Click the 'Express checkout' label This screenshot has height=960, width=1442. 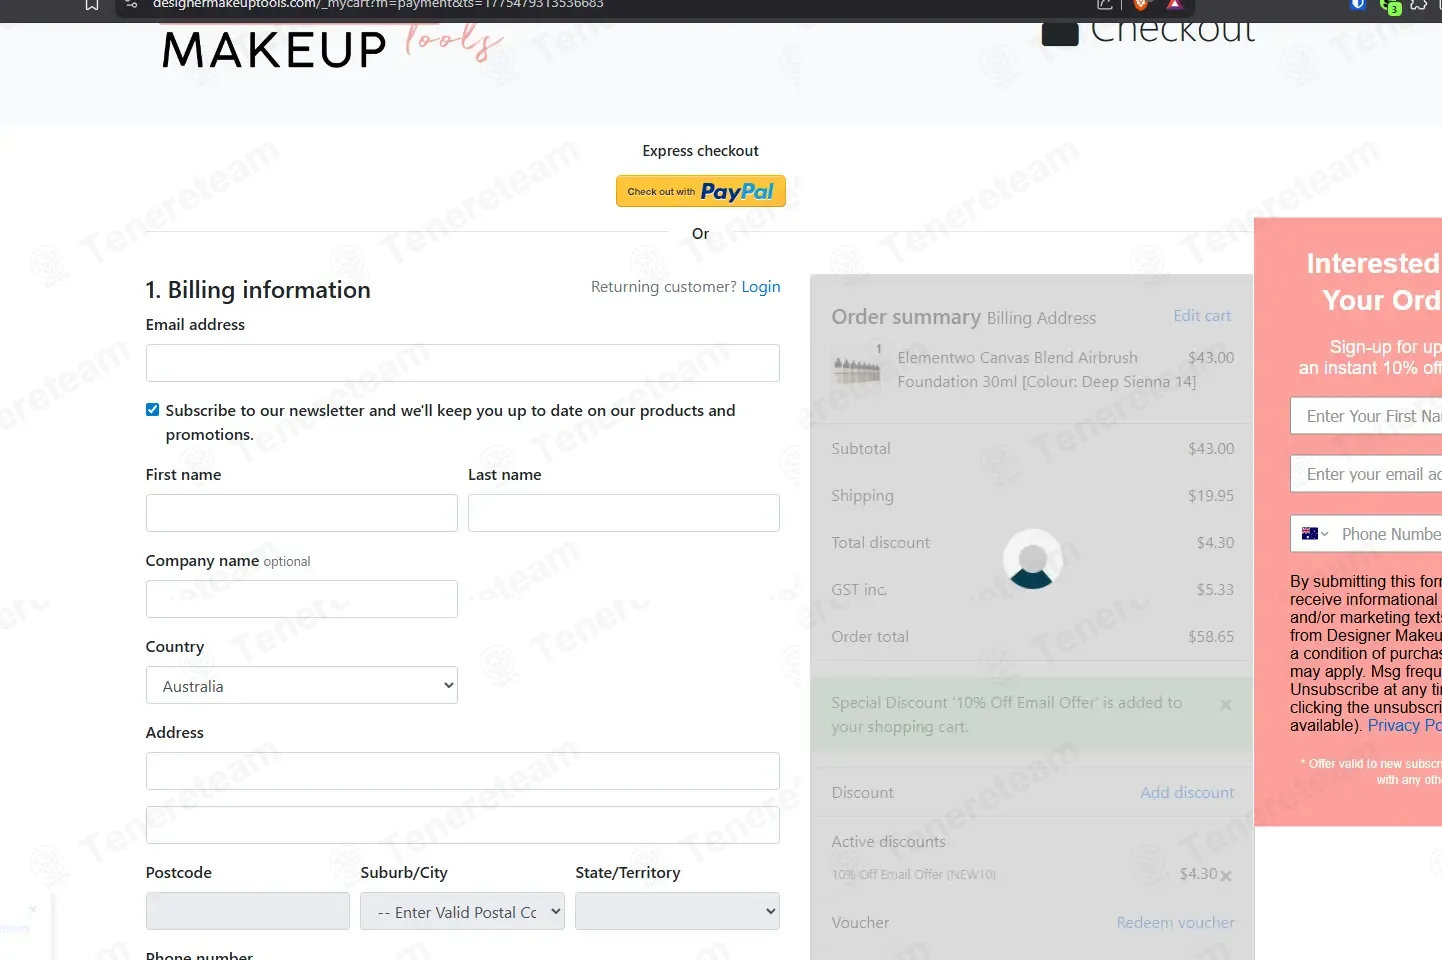pos(700,151)
